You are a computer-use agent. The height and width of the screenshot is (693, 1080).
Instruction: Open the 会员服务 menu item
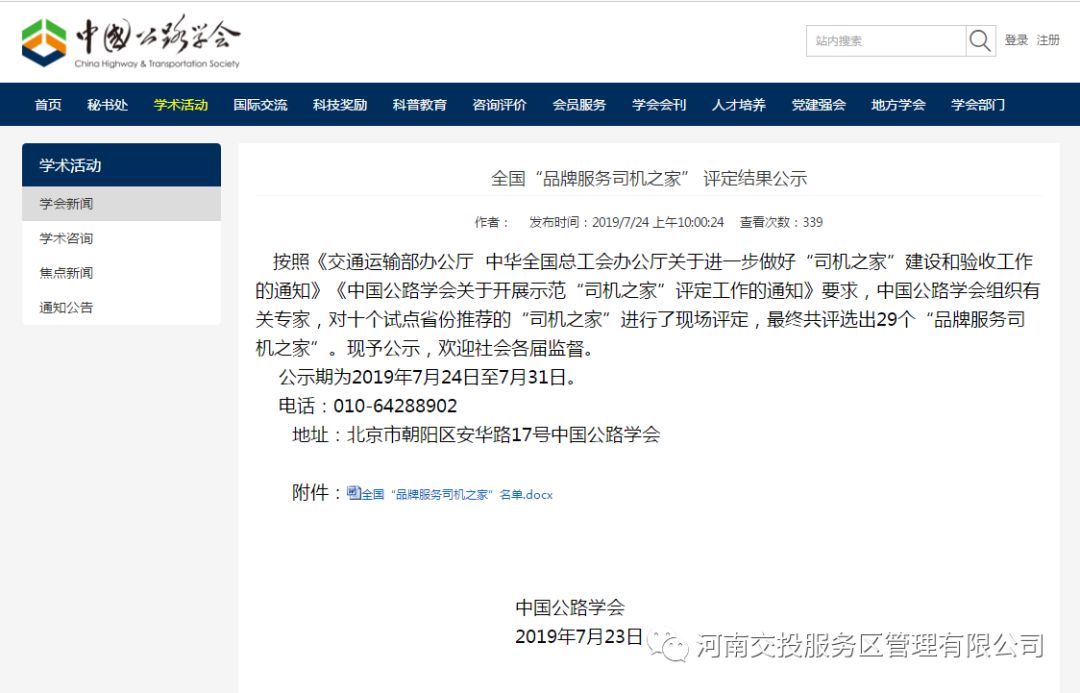pyautogui.click(x=579, y=105)
